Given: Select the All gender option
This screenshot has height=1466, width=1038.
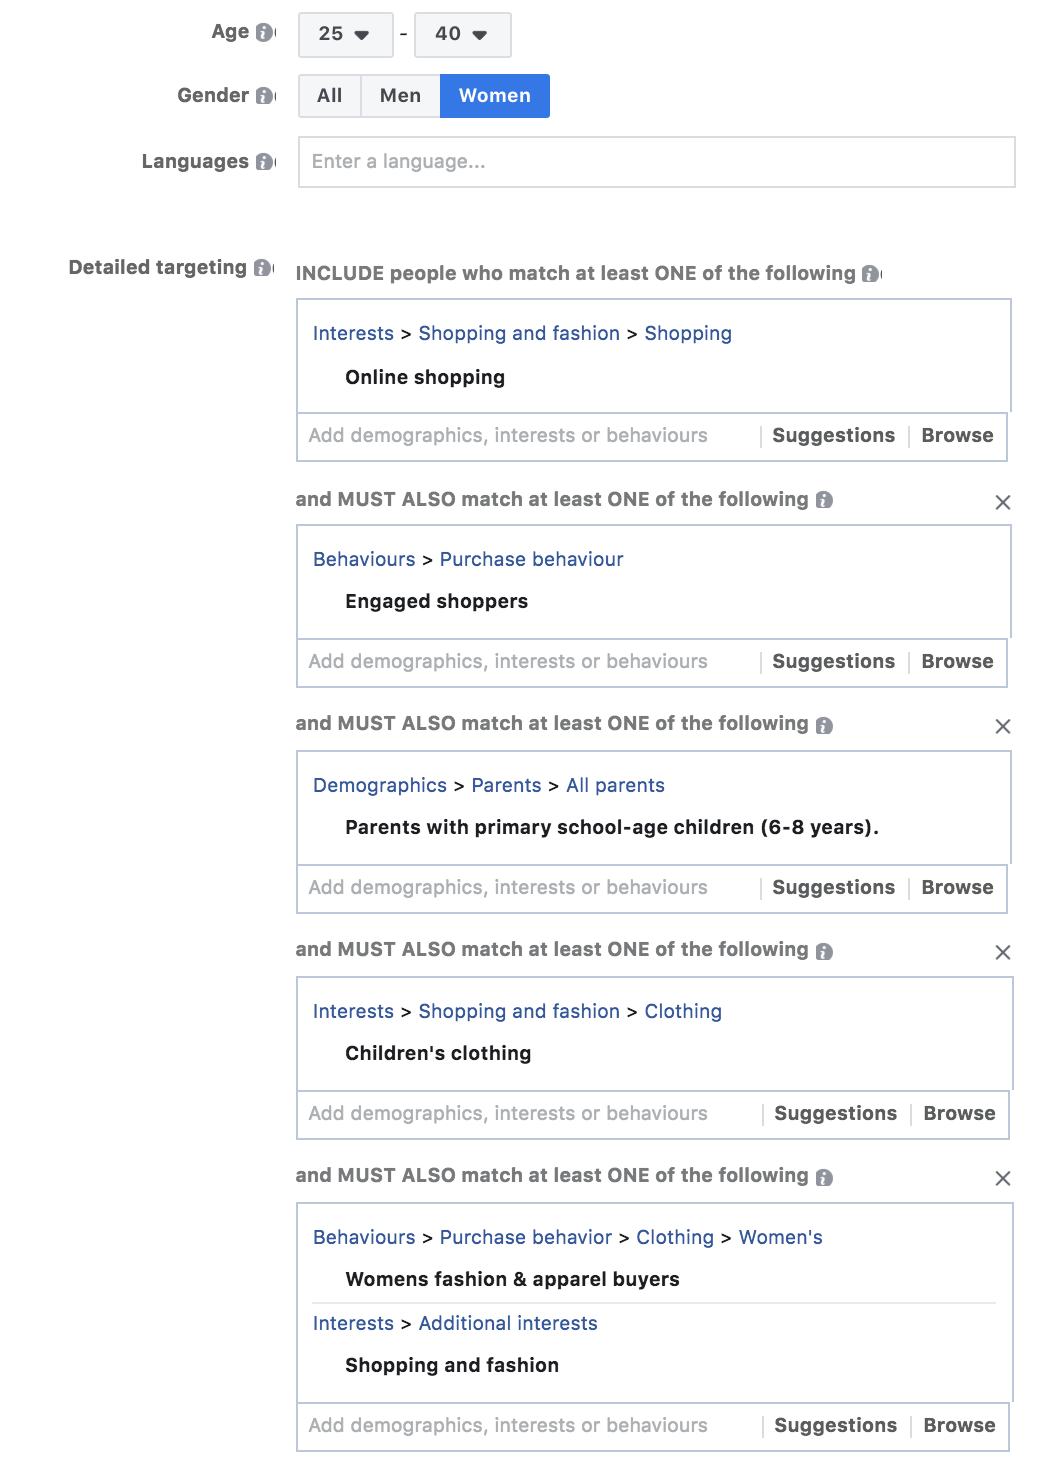Looking at the screenshot, I should point(329,96).
